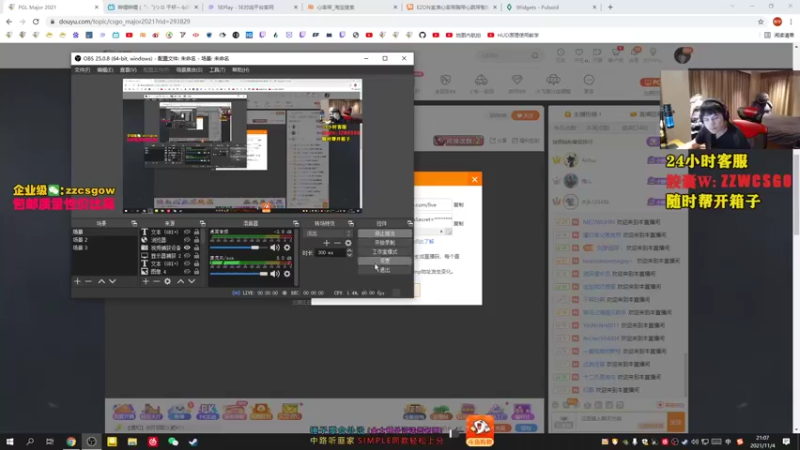Remove selected scene with the minus icon
This screenshot has height=450, width=800.
pyautogui.click(x=88, y=281)
